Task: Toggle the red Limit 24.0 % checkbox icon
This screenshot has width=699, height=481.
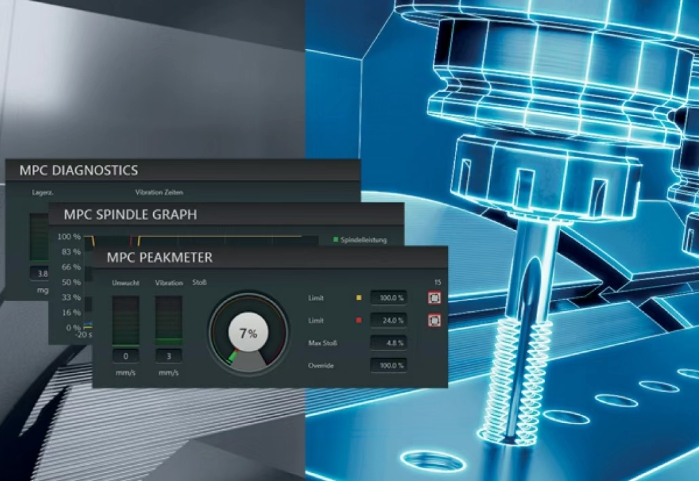Action: pyautogui.click(x=434, y=320)
